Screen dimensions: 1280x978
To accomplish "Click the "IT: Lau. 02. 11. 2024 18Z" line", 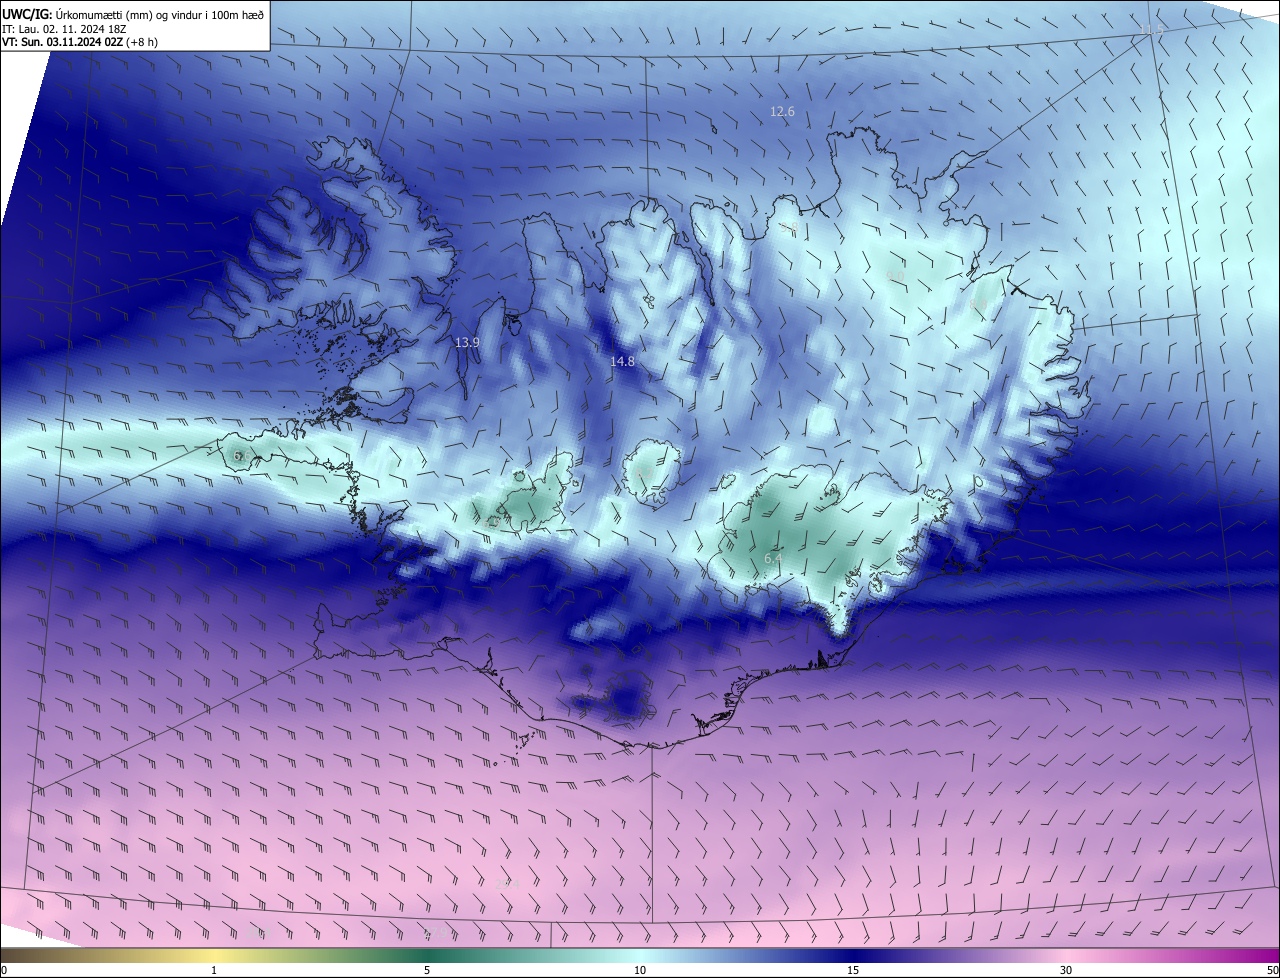I will (63, 28).
